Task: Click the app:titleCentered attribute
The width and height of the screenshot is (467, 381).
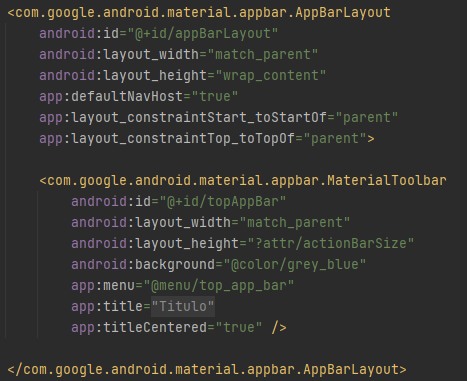Action: tap(139, 327)
